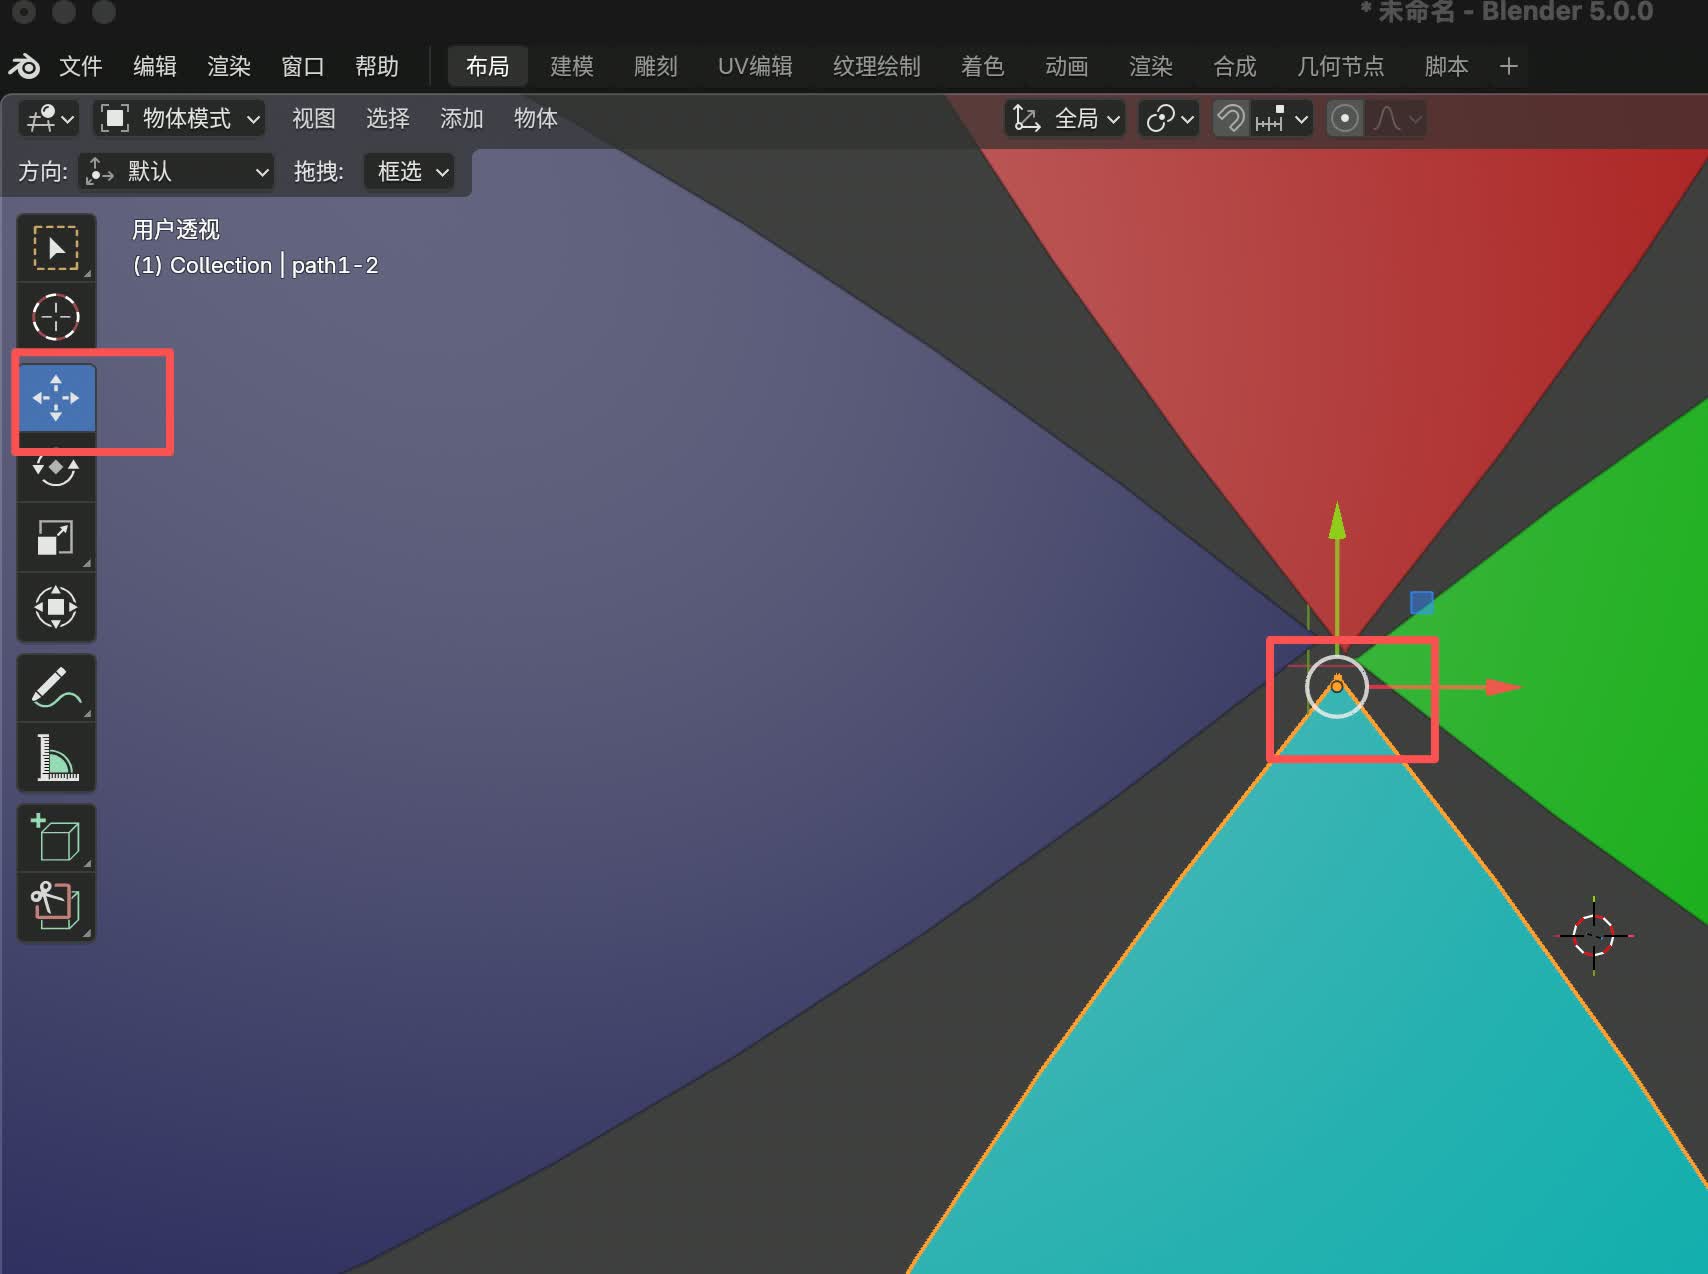
Task: Pick the Annotate pencil tool
Action: click(x=56, y=688)
